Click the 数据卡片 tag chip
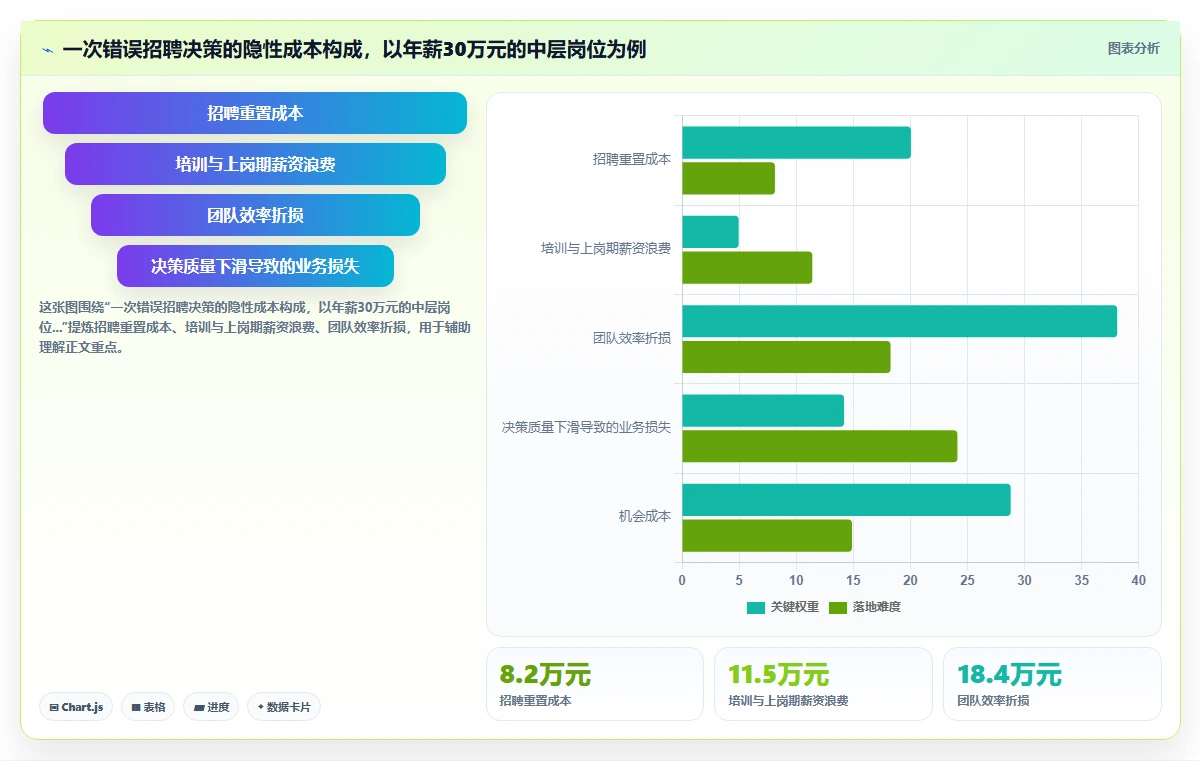The height and width of the screenshot is (761, 1201). [x=284, y=707]
